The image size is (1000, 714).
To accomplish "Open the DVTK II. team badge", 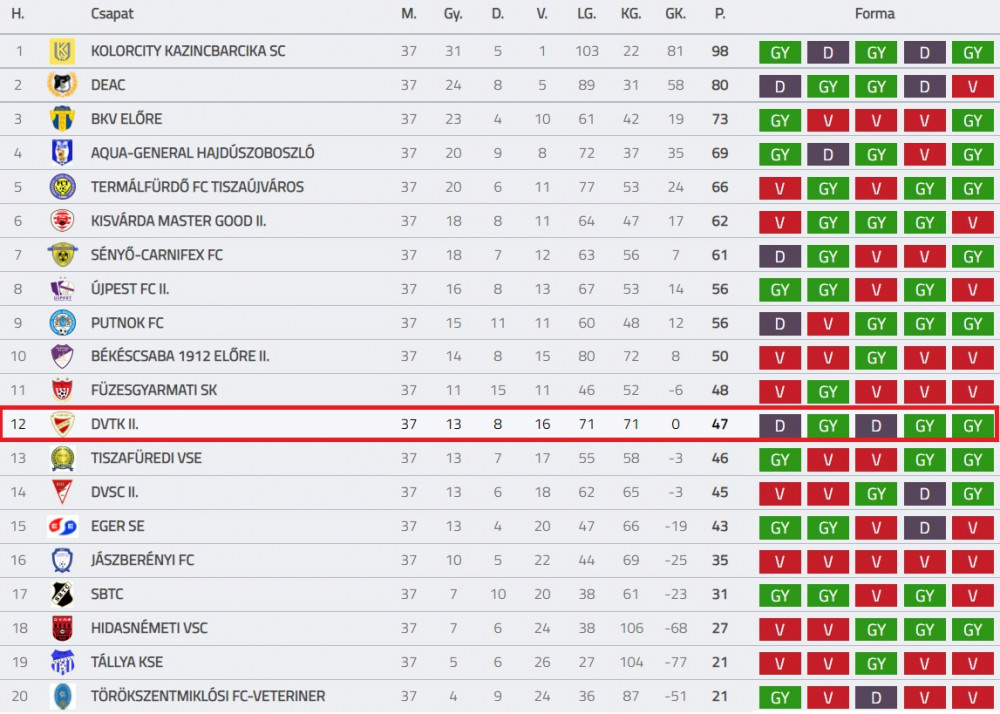I will point(62,424).
